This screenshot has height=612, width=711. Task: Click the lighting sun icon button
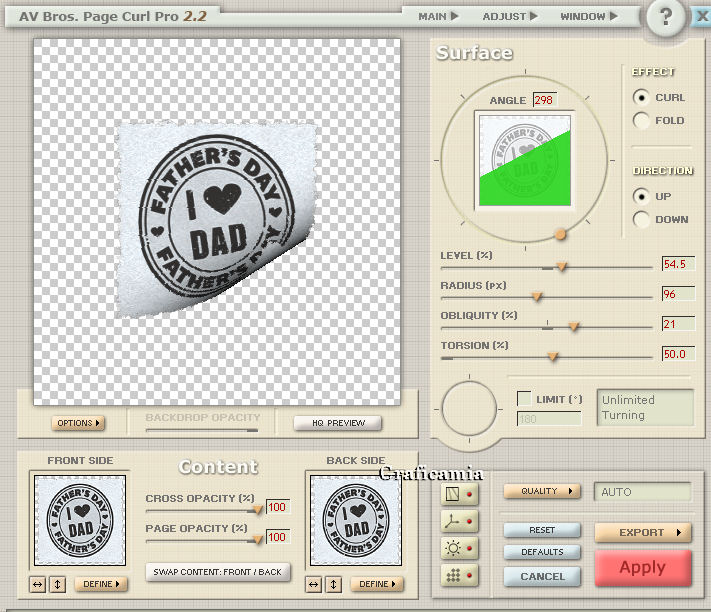click(x=459, y=549)
